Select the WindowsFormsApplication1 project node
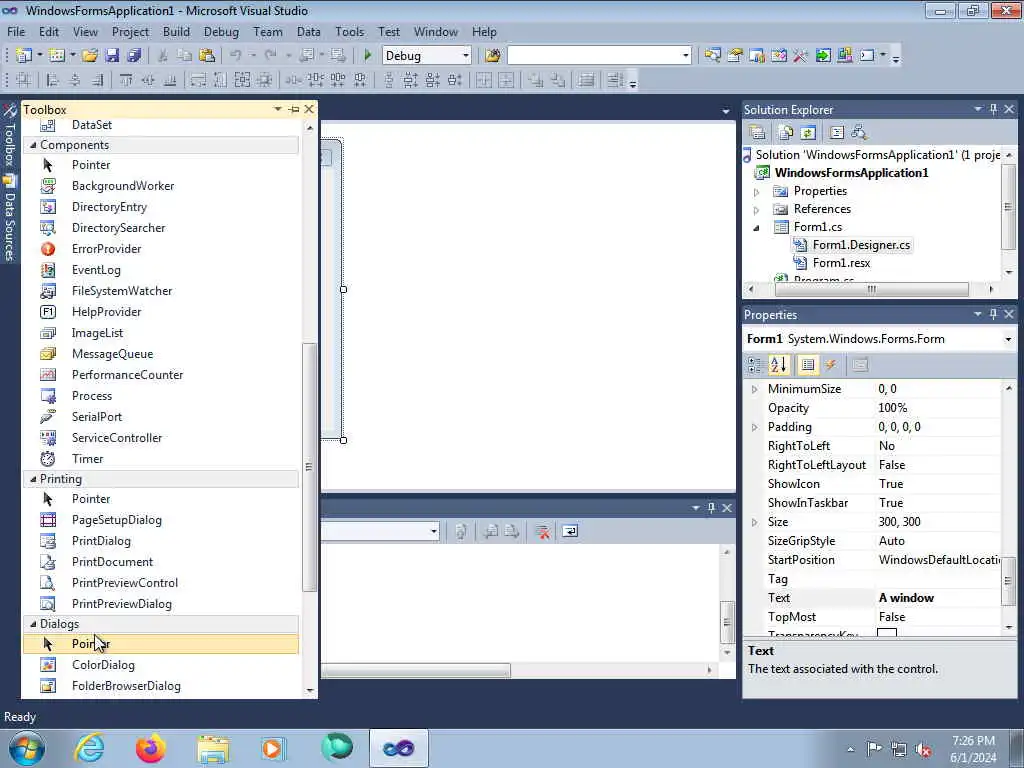Screen dimensions: 1024x768 tap(851, 173)
